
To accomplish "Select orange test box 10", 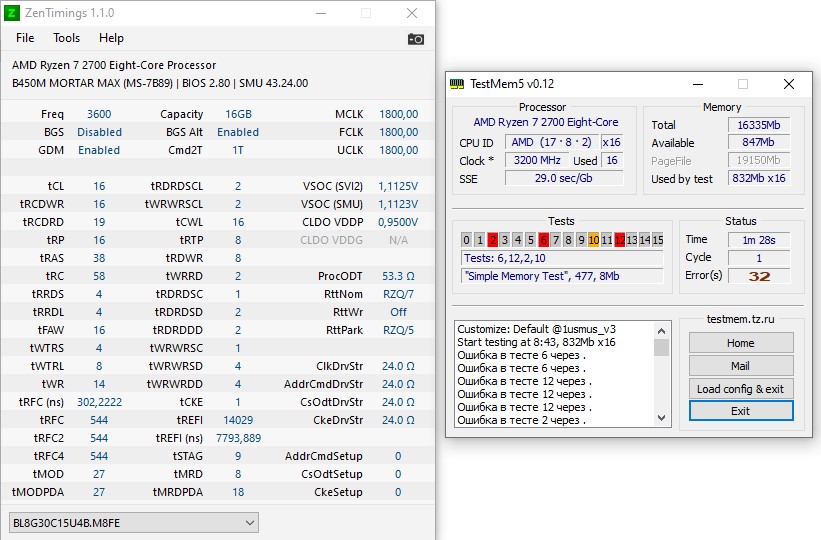I will [x=594, y=240].
